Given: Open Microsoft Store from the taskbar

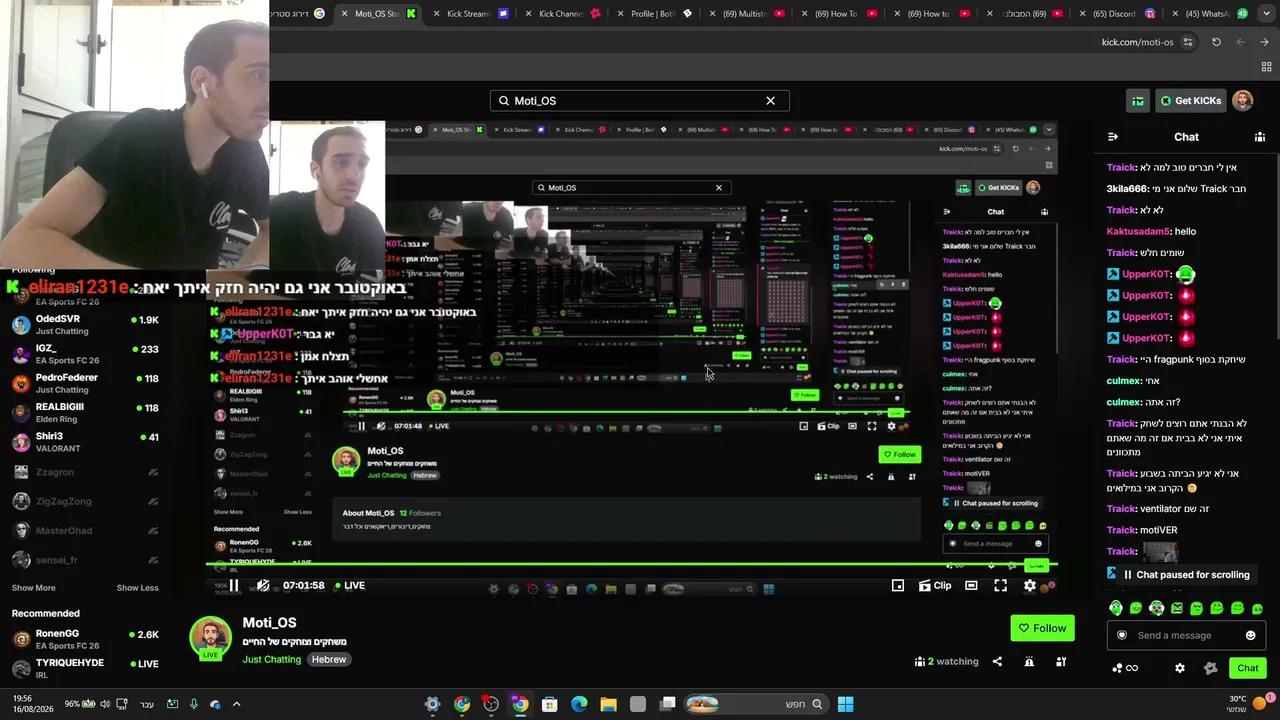Looking at the screenshot, I should click(549, 704).
